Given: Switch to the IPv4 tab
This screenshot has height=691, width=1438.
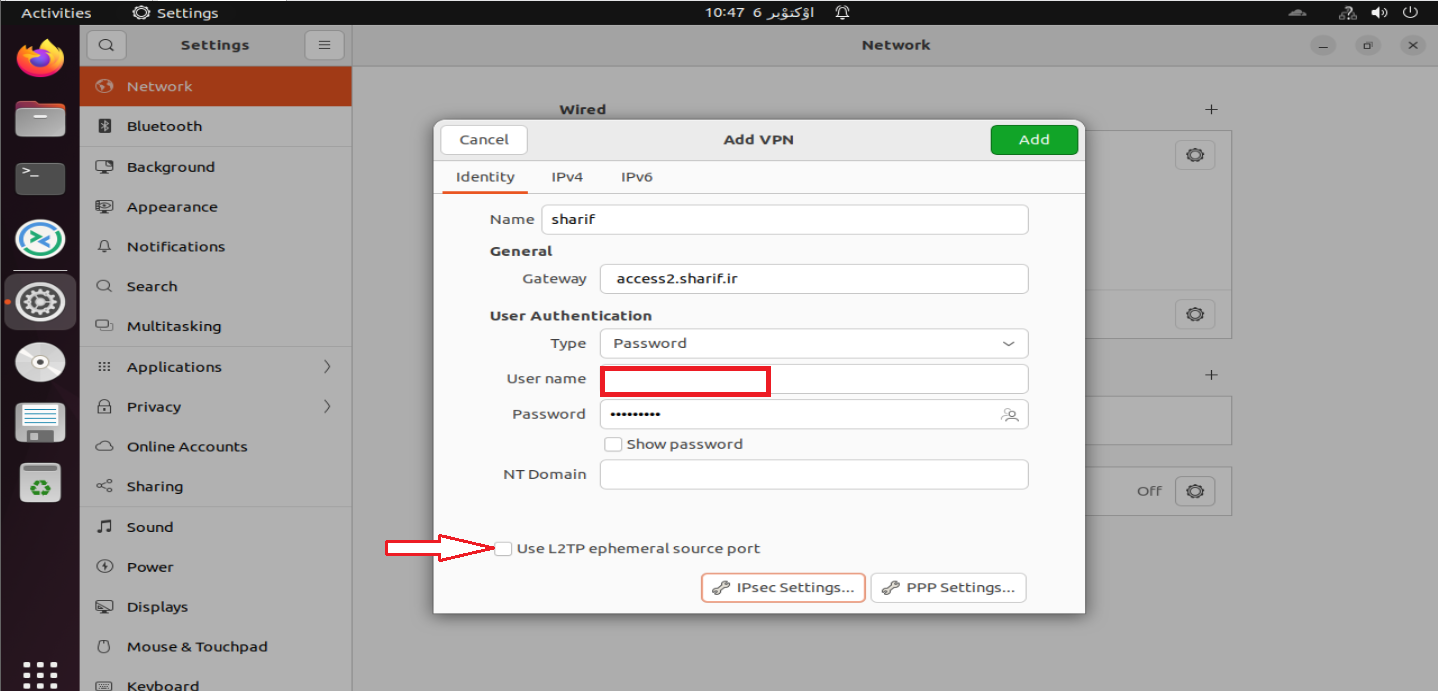Looking at the screenshot, I should 567,177.
